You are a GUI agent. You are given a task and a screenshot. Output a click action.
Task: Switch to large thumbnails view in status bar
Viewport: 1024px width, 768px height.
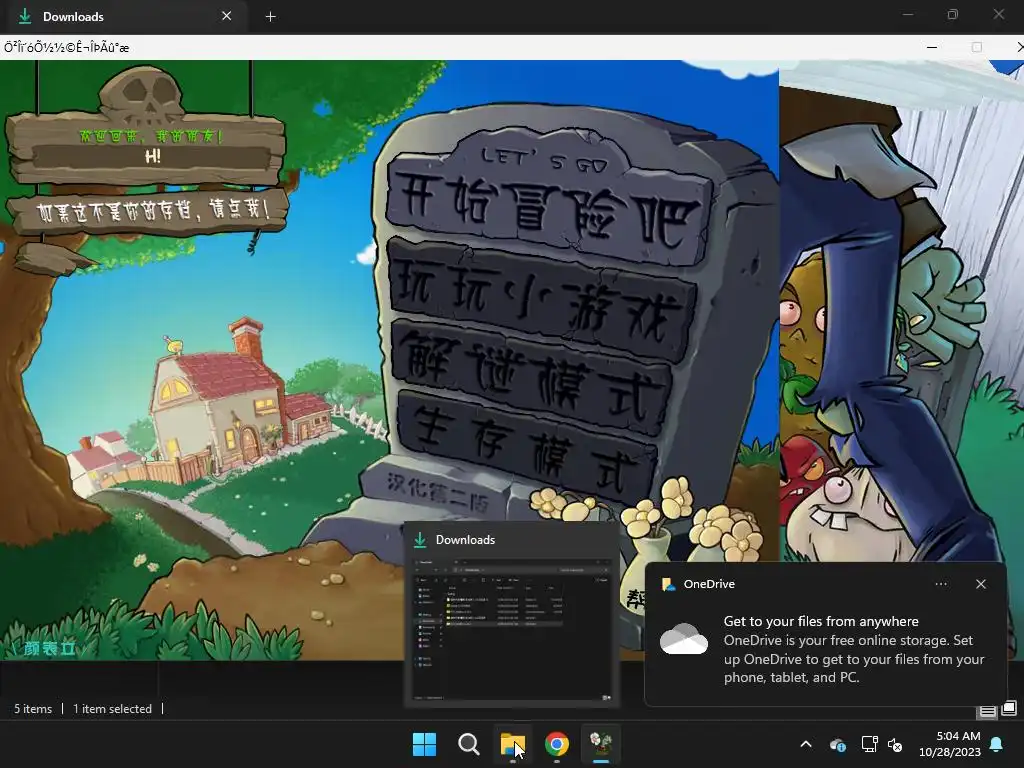point(1009,708)
